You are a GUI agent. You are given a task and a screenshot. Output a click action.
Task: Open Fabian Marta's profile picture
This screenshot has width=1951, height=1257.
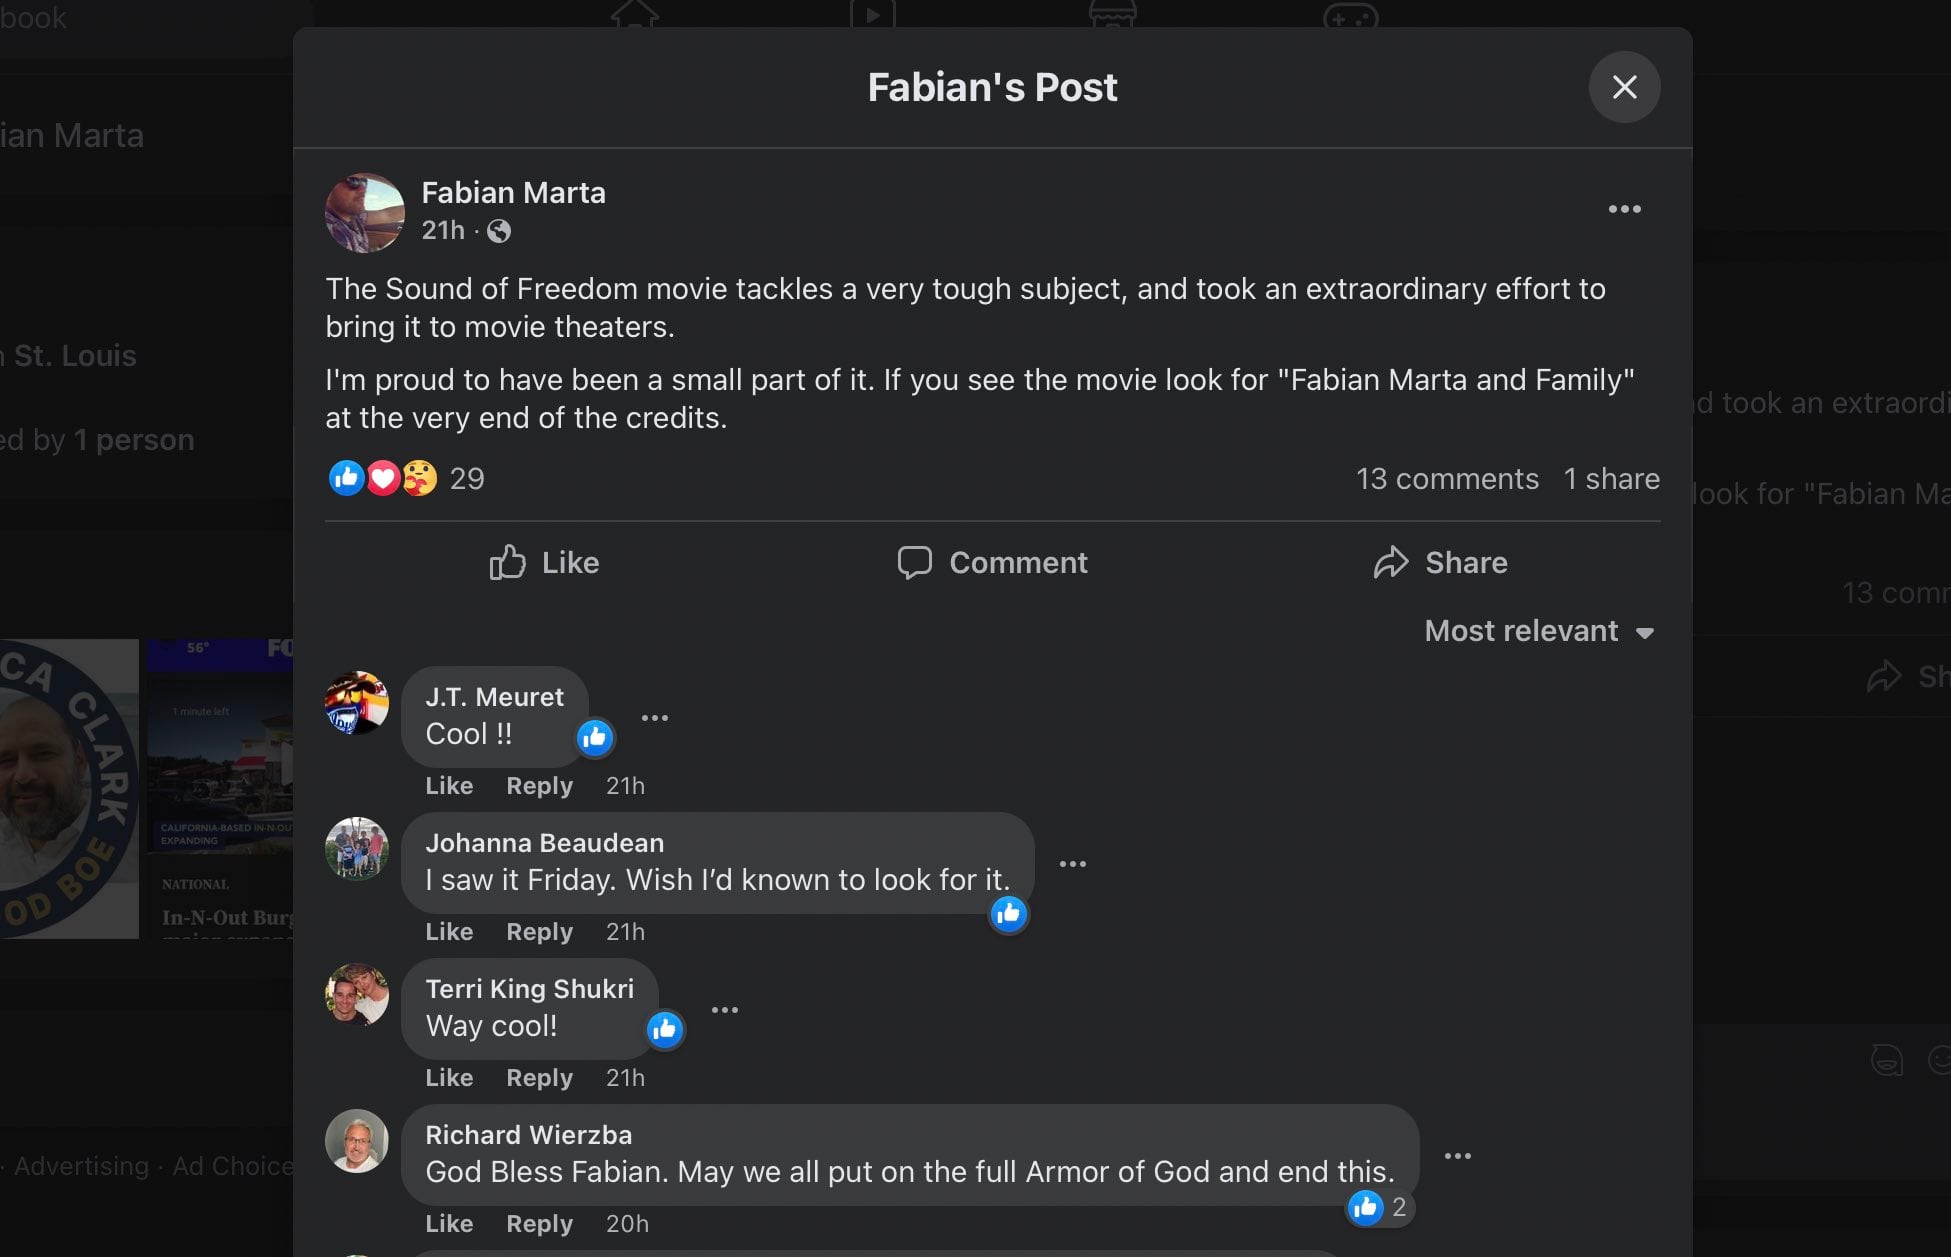[x=365, y=212]
